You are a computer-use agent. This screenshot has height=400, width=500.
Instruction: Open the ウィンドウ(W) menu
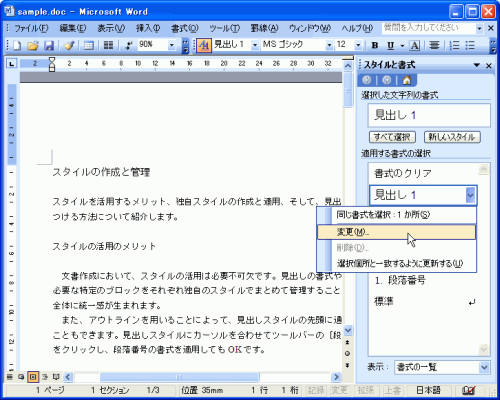310,28
